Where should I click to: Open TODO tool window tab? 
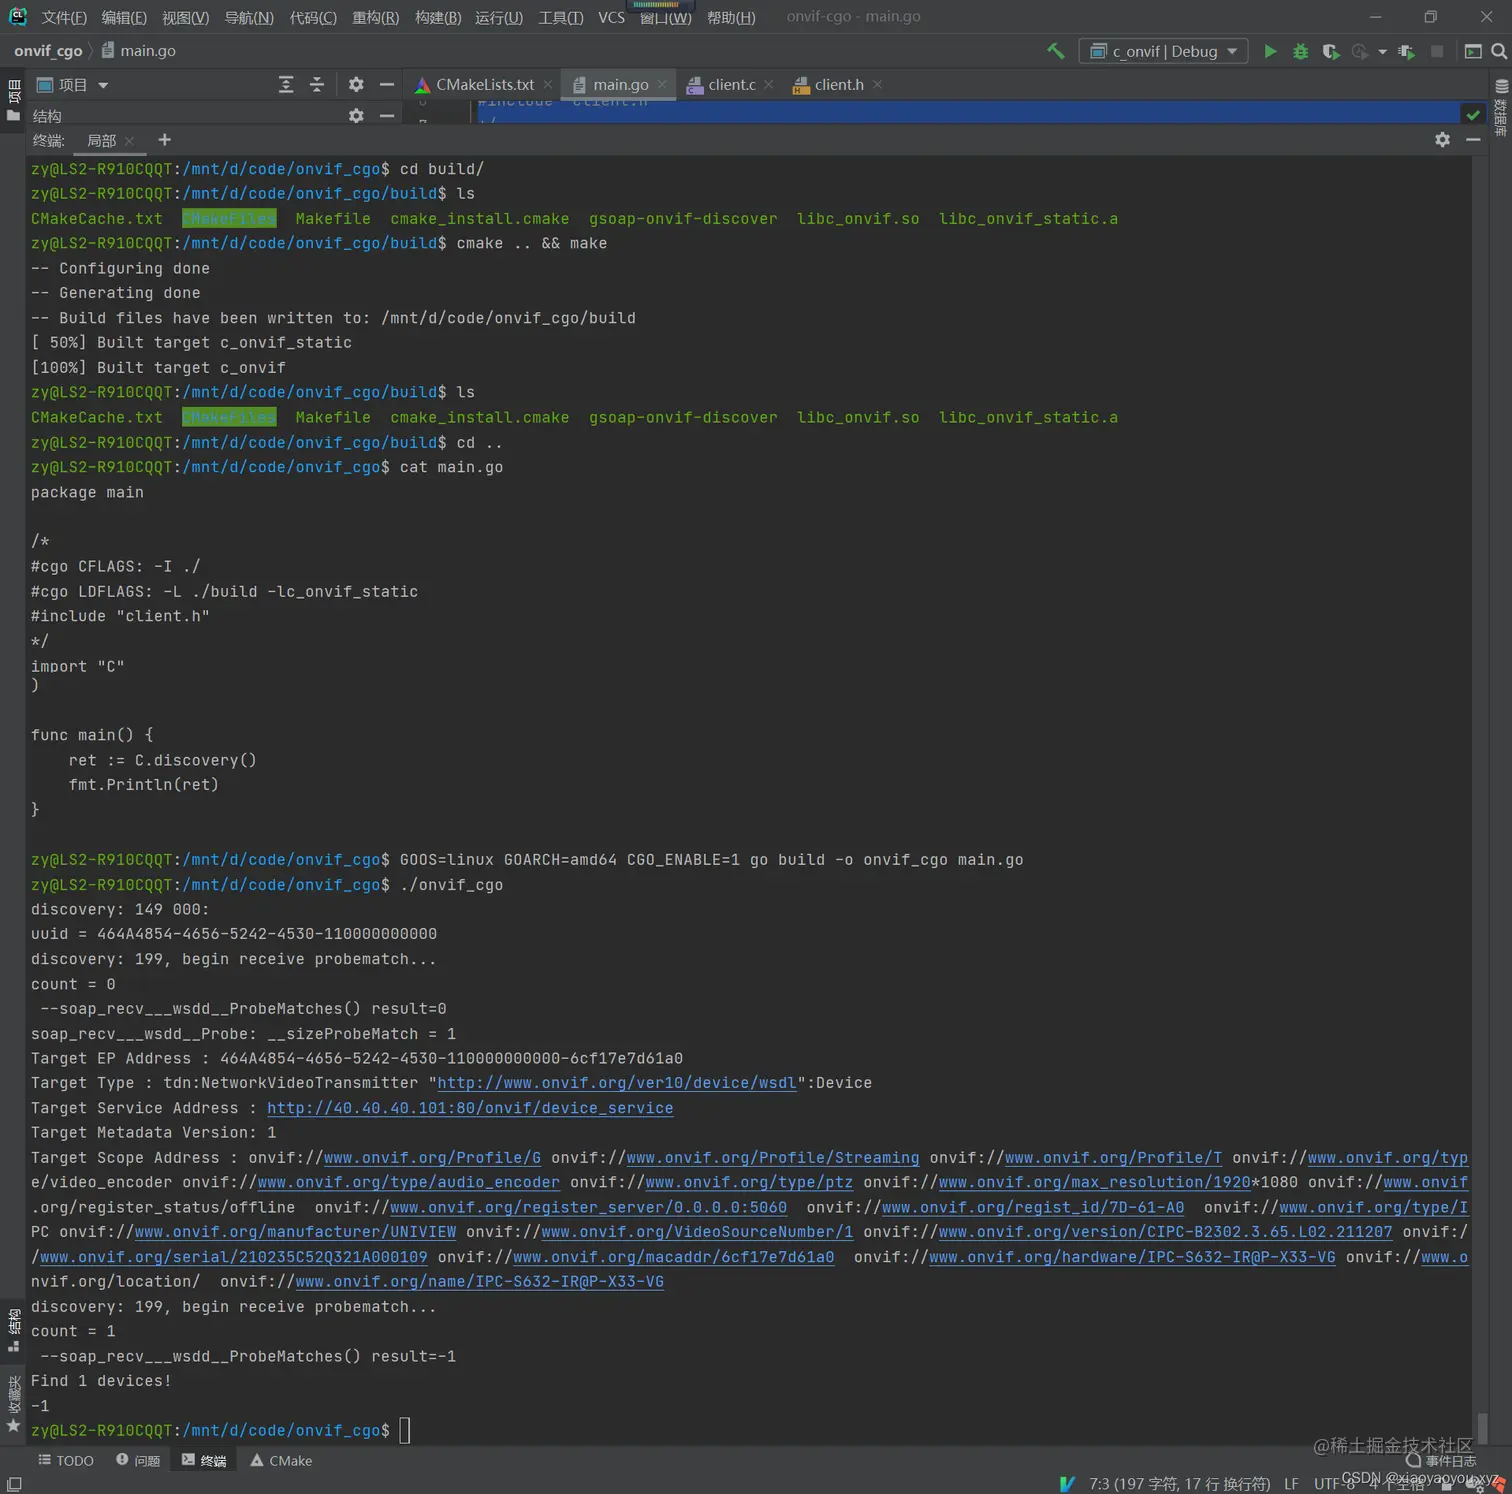(66, 1461)
